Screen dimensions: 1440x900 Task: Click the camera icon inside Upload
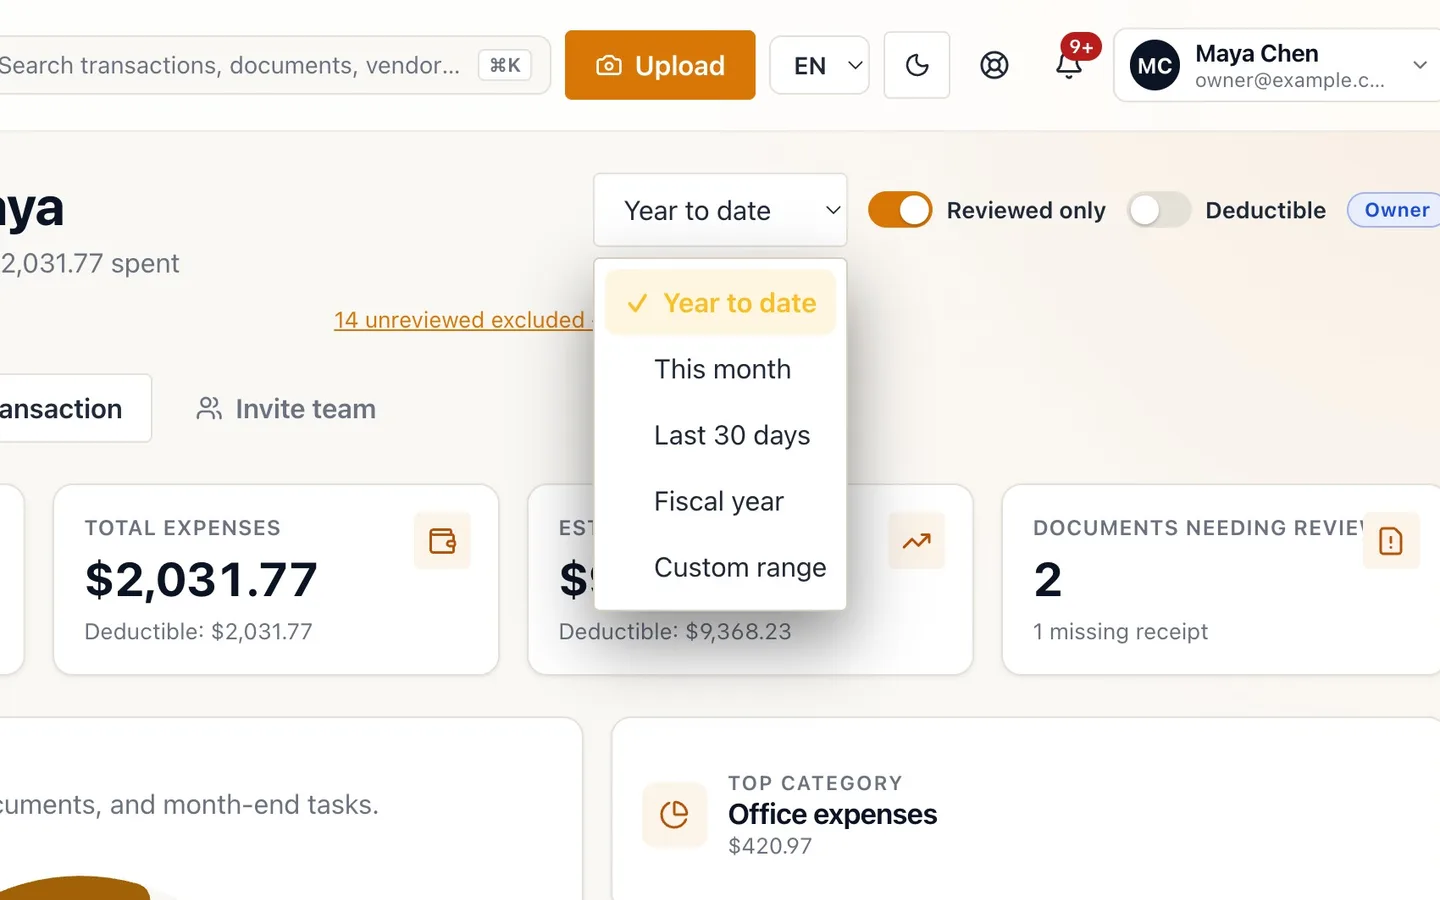[x=608, y=65]
